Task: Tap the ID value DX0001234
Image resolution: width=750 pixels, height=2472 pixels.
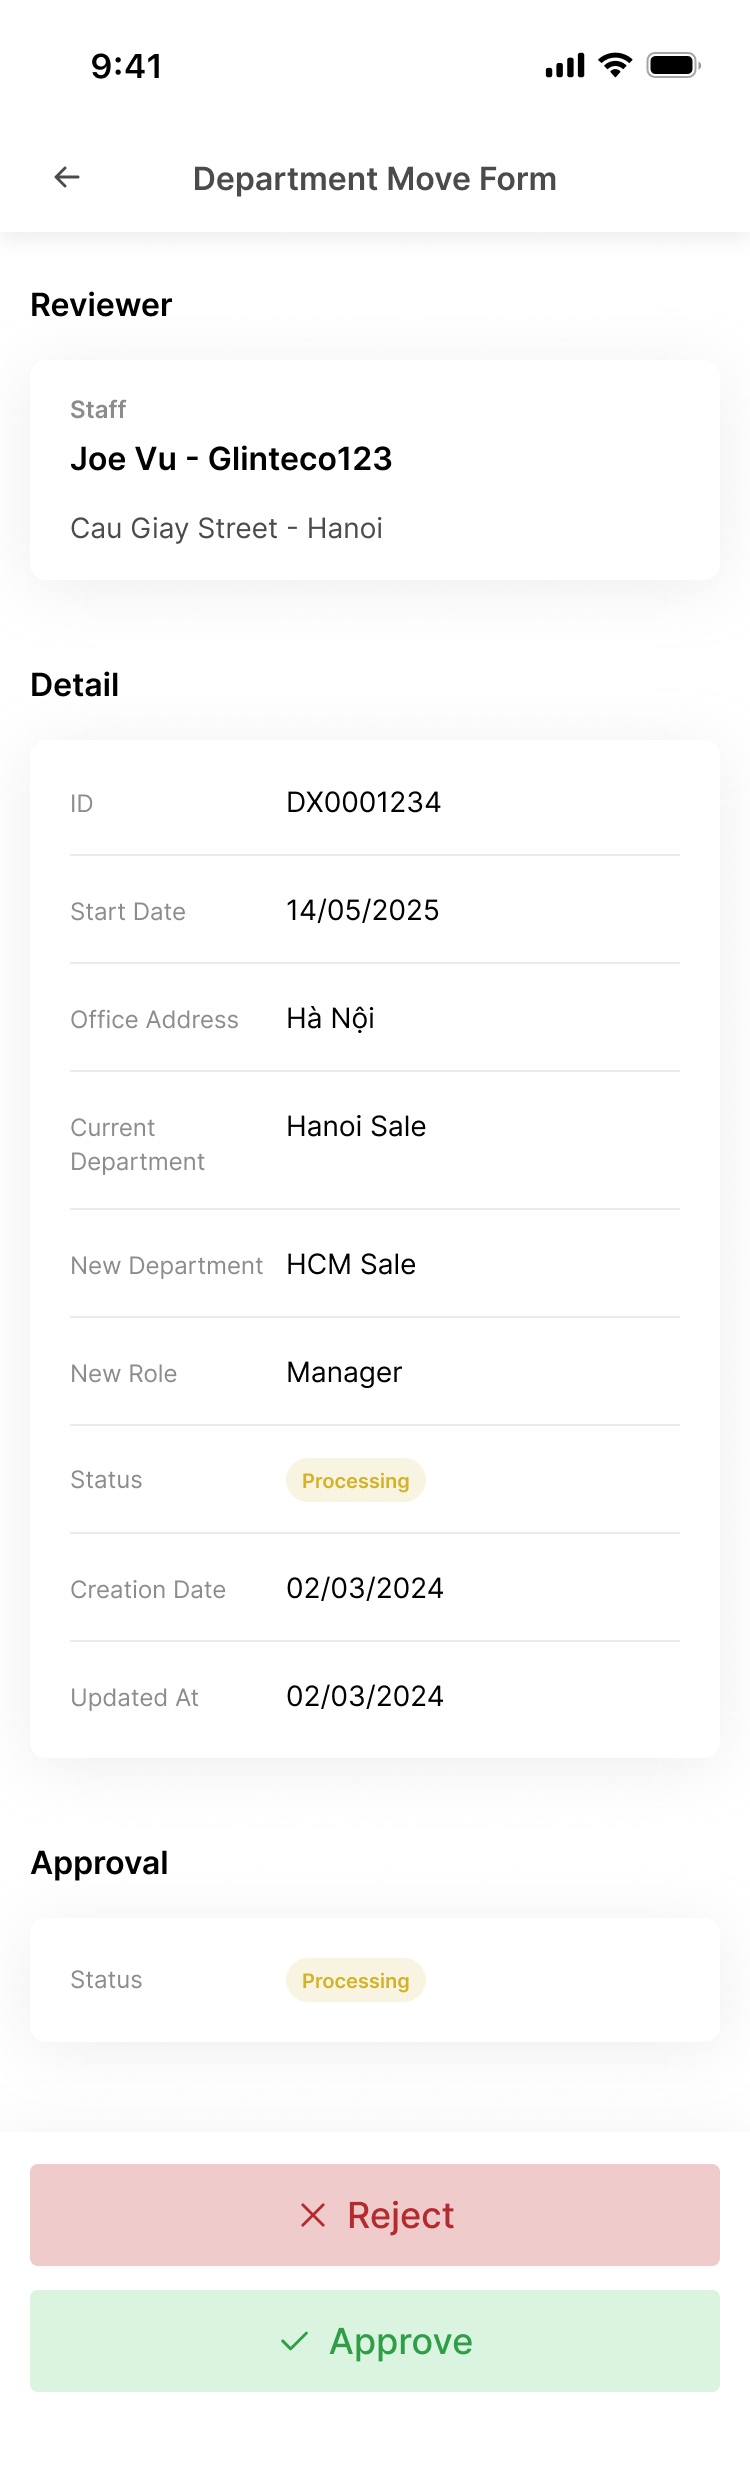Action: point(363,802)
